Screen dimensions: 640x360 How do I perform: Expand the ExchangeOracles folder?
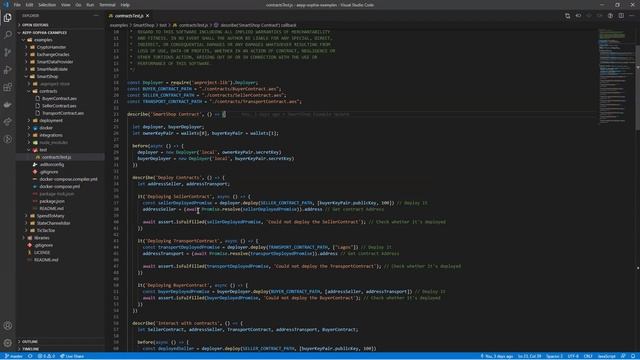[x=60, y=54]
